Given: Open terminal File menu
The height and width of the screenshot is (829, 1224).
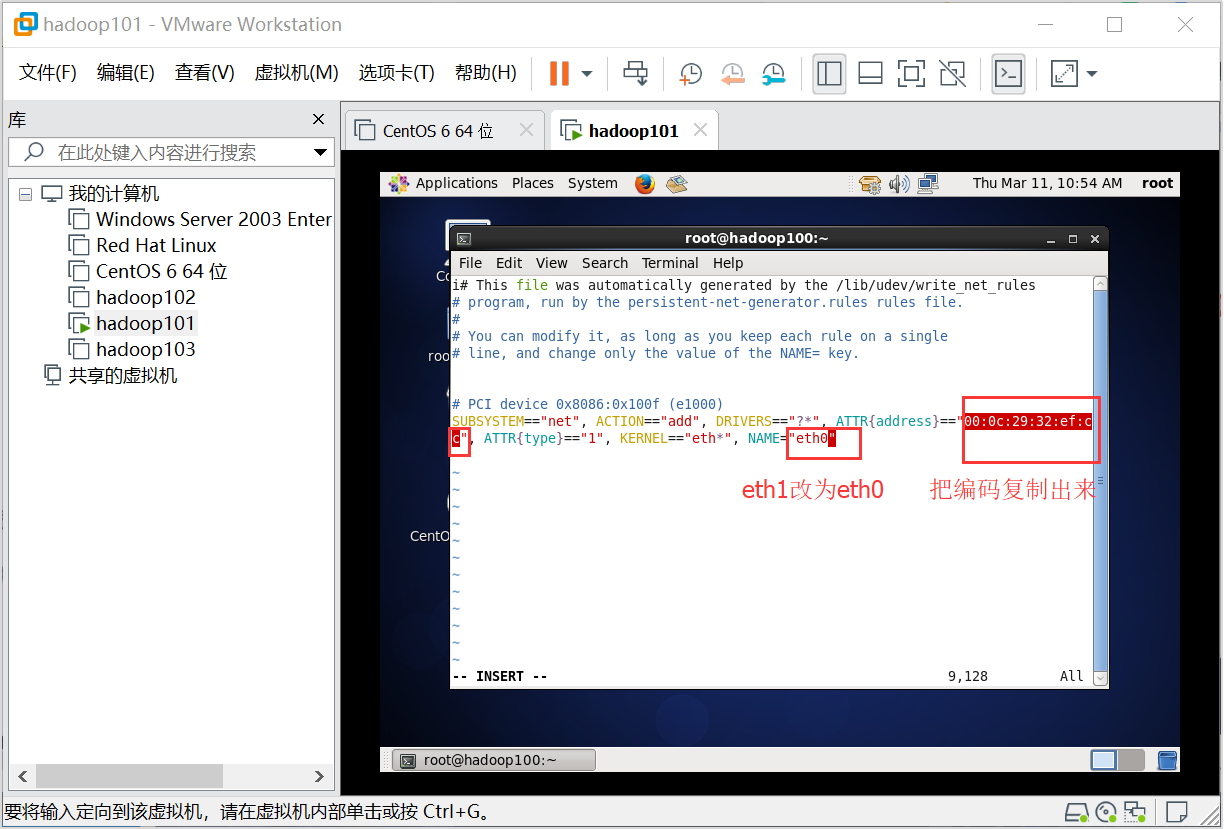Looking at the screenshot, I should (470, 263).
